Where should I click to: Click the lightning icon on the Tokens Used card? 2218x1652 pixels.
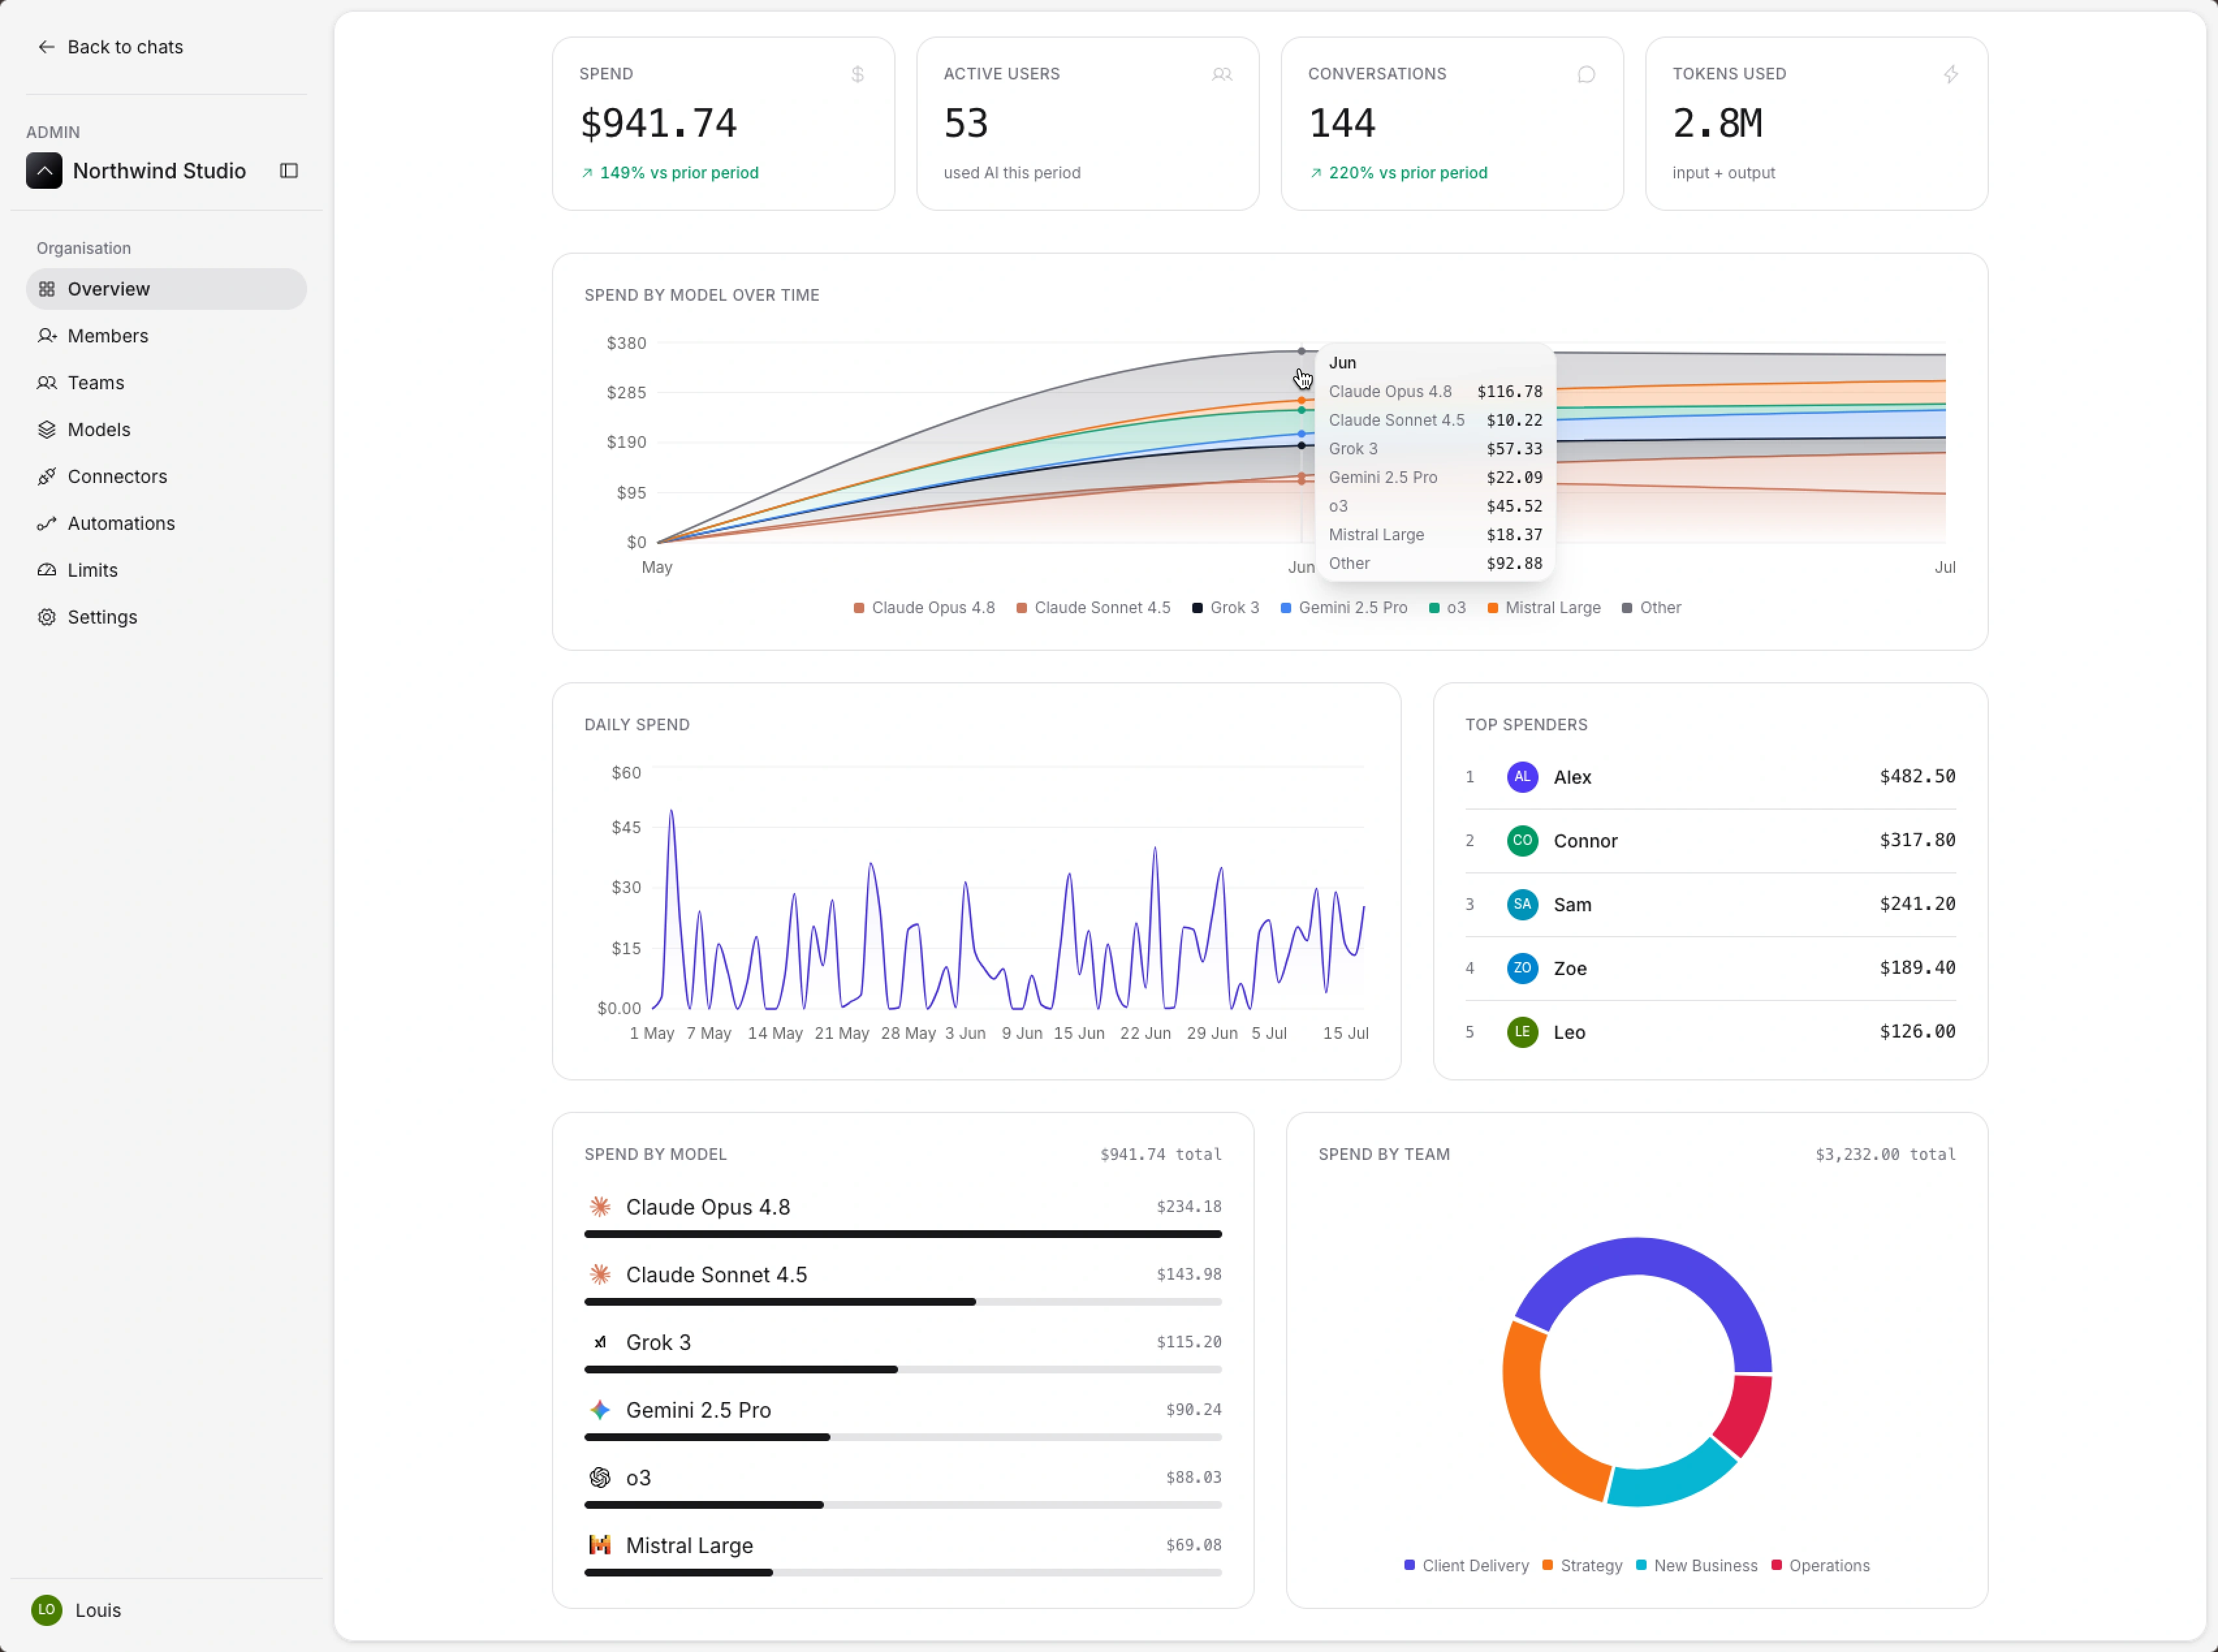tap(1951, 74)
